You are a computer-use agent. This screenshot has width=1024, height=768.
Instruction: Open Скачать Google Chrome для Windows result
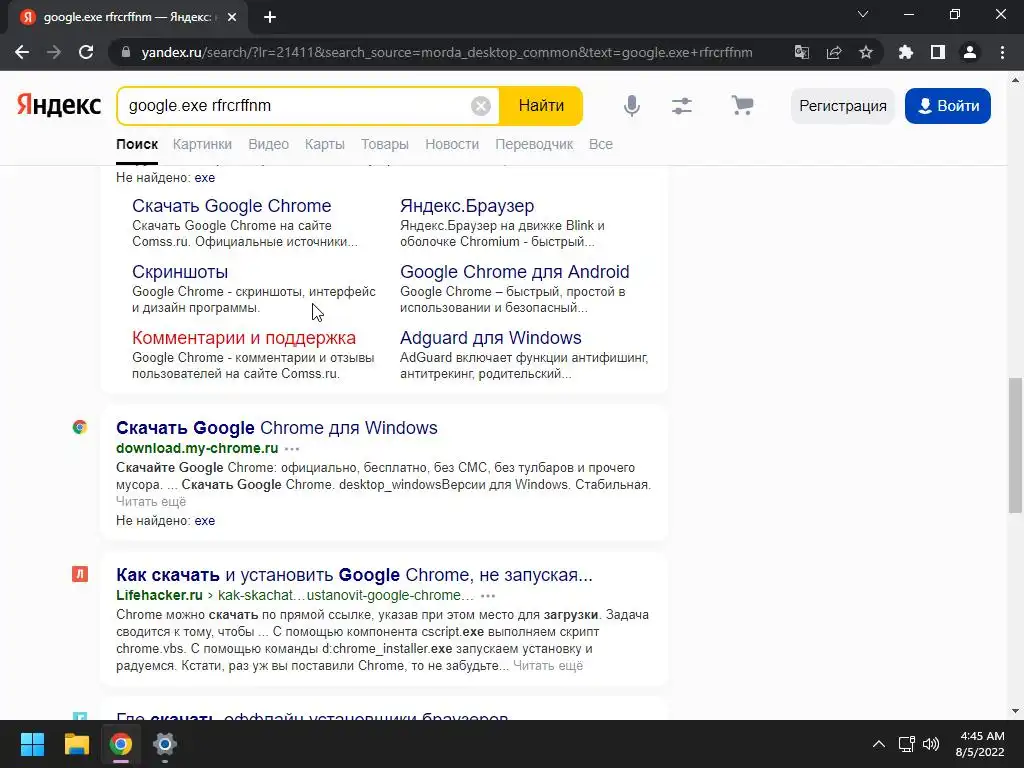pyautogui.click(x=277, y=428)
